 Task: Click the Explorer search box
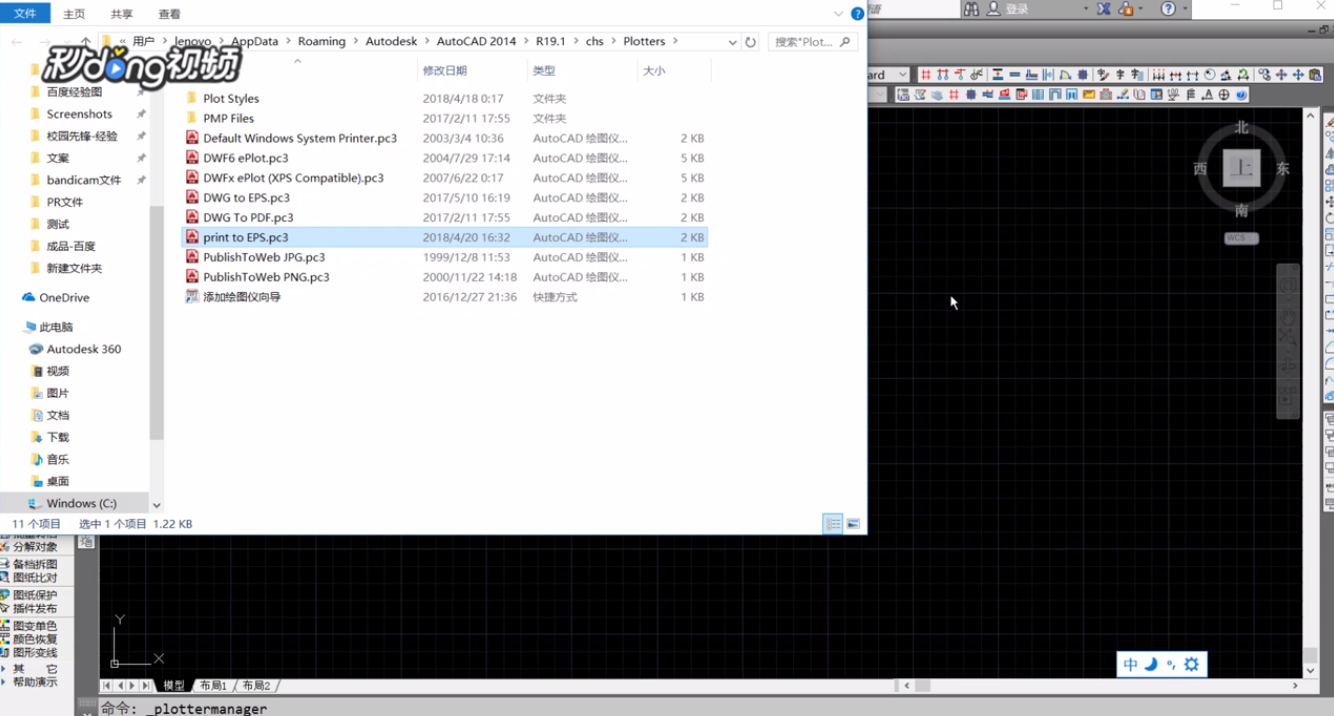click(x=811, y=42)
